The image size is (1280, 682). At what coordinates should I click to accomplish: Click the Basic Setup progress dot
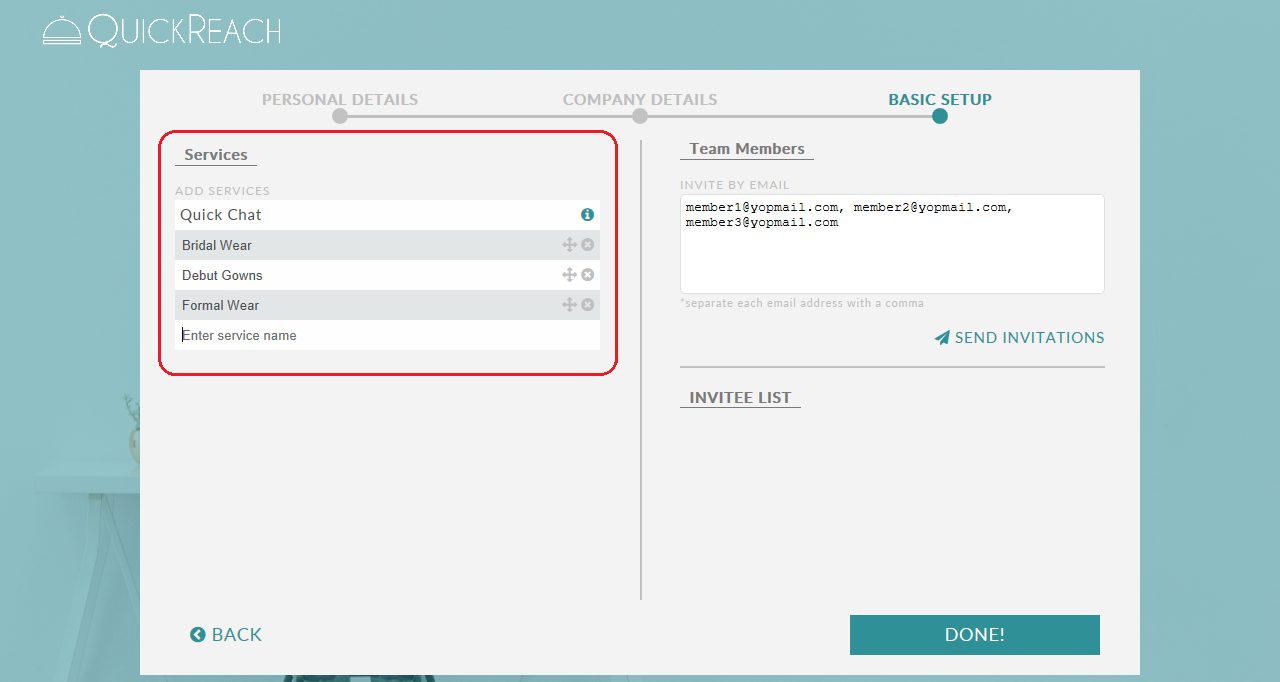tap(940, 116)
